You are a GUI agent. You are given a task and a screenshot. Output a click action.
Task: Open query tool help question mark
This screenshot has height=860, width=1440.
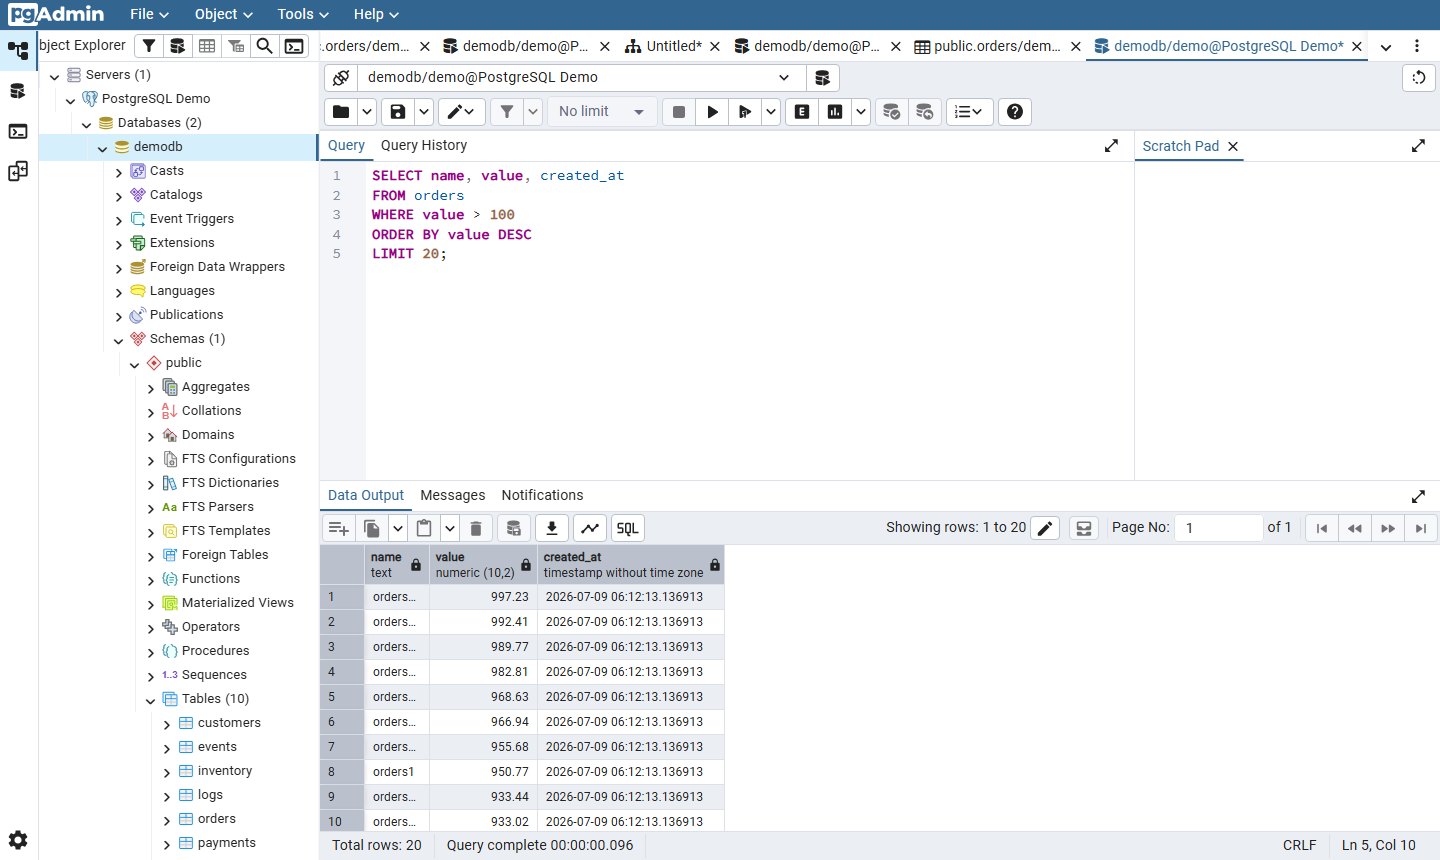tap(1015, 112)
